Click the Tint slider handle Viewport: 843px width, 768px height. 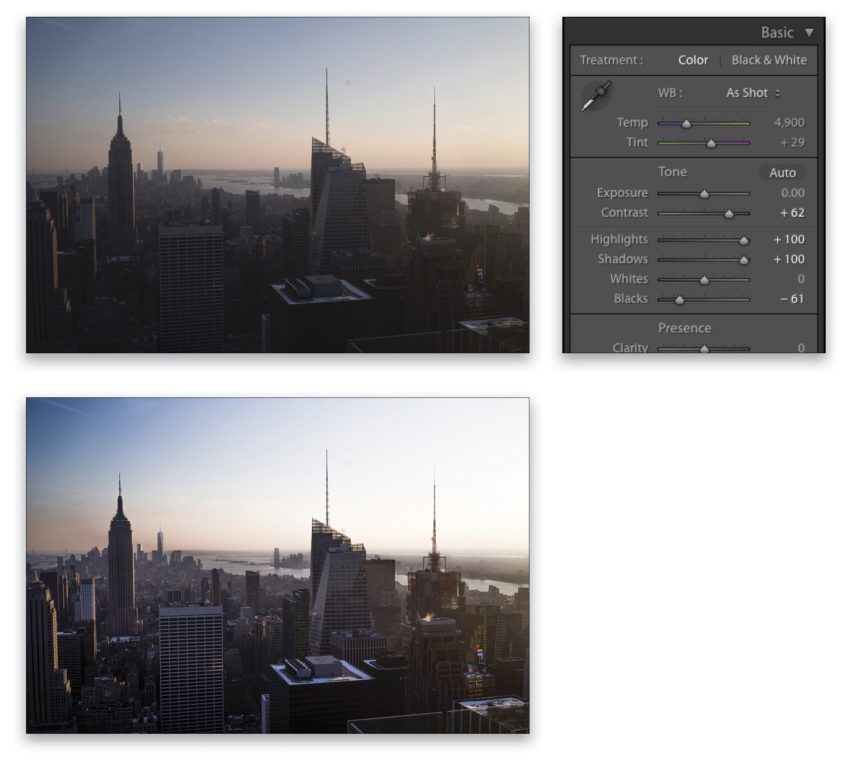[x=710, y=142]
